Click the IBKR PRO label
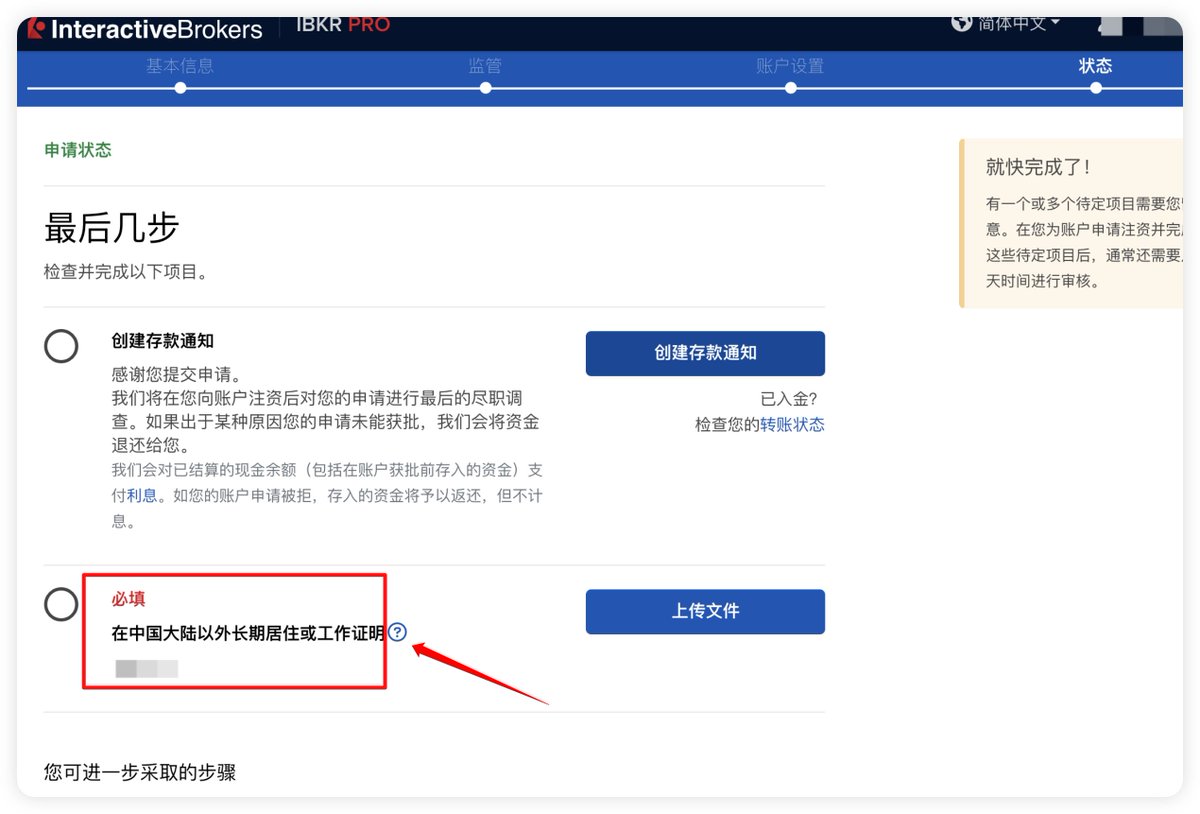This screenshot has height=814, width=1200. (x=343, y=25)
